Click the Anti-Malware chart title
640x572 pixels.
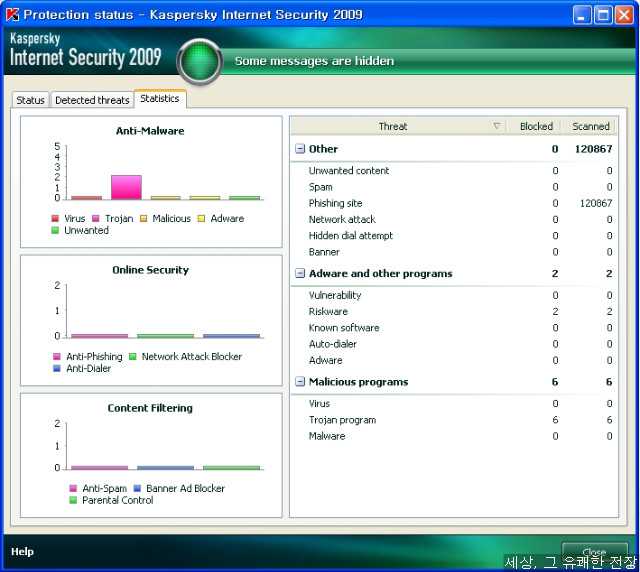click(x=150, y=131)
